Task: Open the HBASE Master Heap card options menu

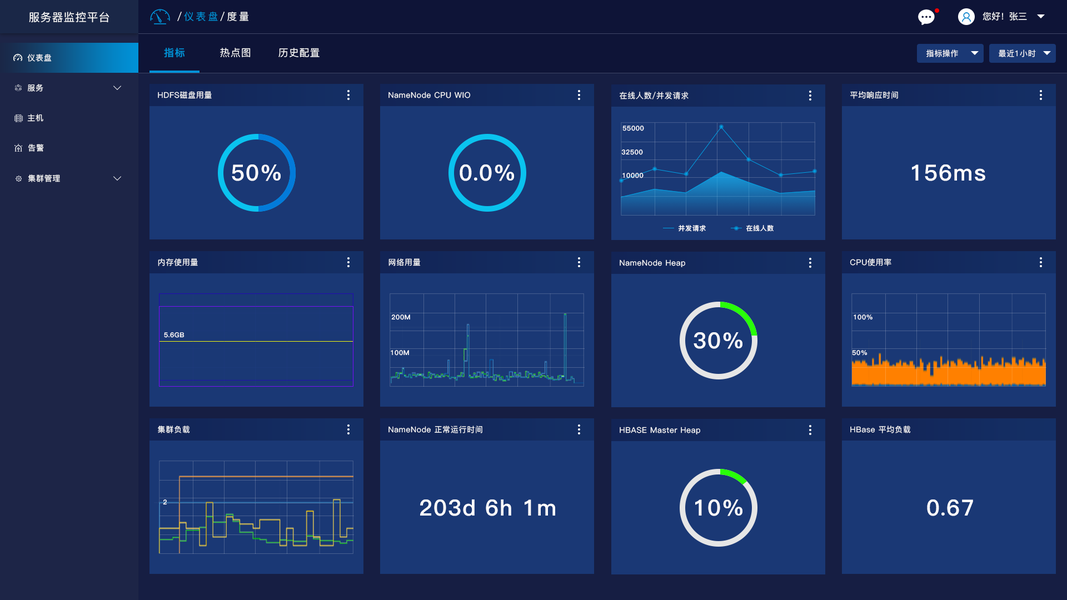Action: 810,430
